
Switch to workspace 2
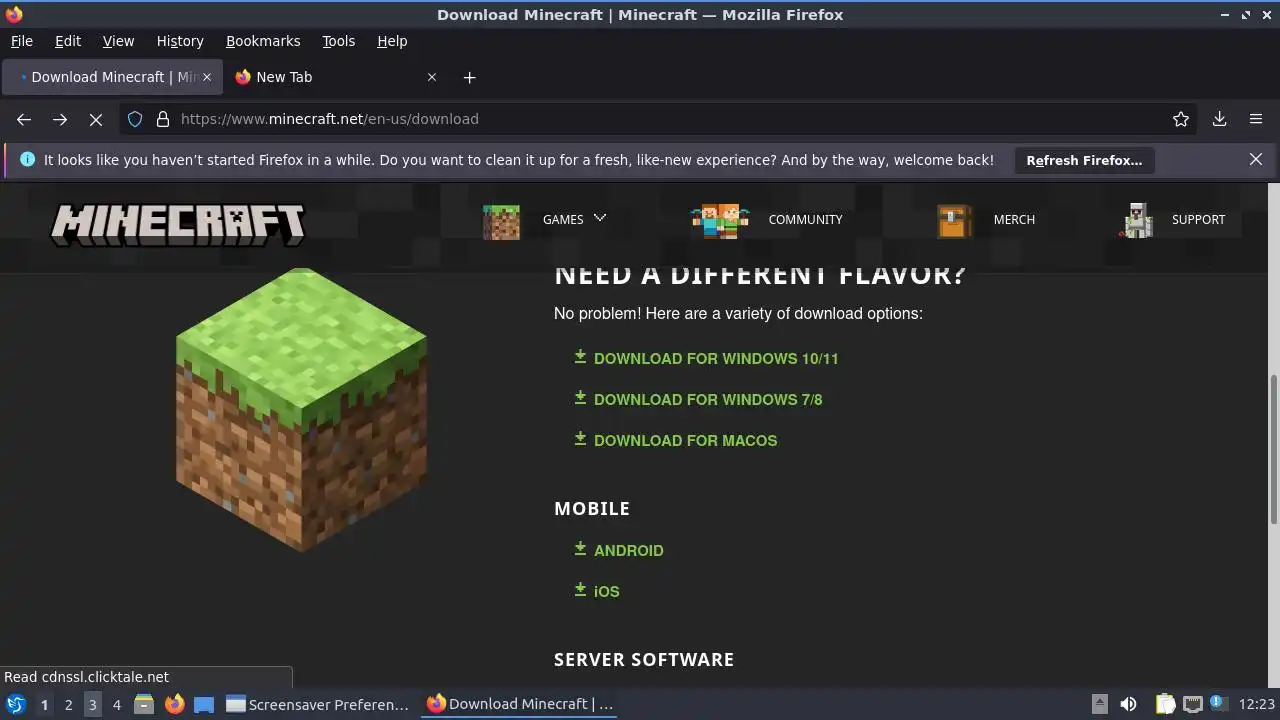(x=68, y=705)
